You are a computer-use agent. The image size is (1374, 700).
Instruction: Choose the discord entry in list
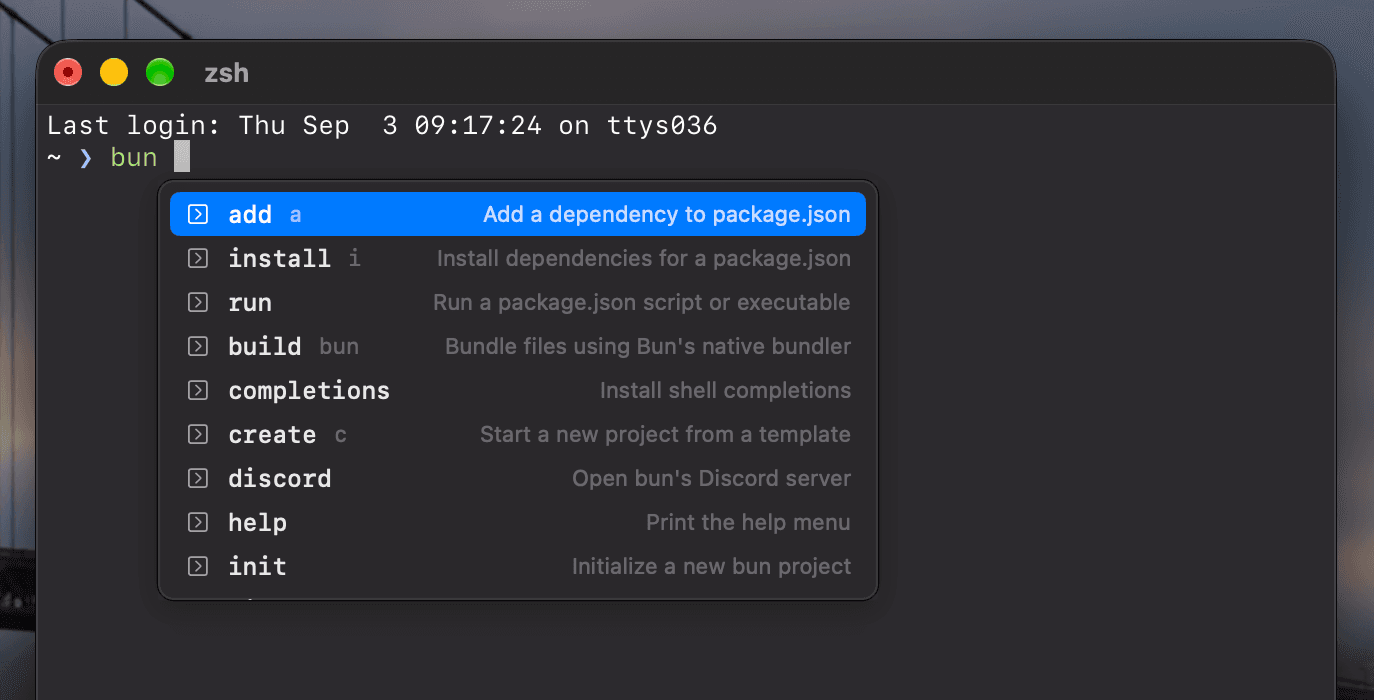[518, 478]
